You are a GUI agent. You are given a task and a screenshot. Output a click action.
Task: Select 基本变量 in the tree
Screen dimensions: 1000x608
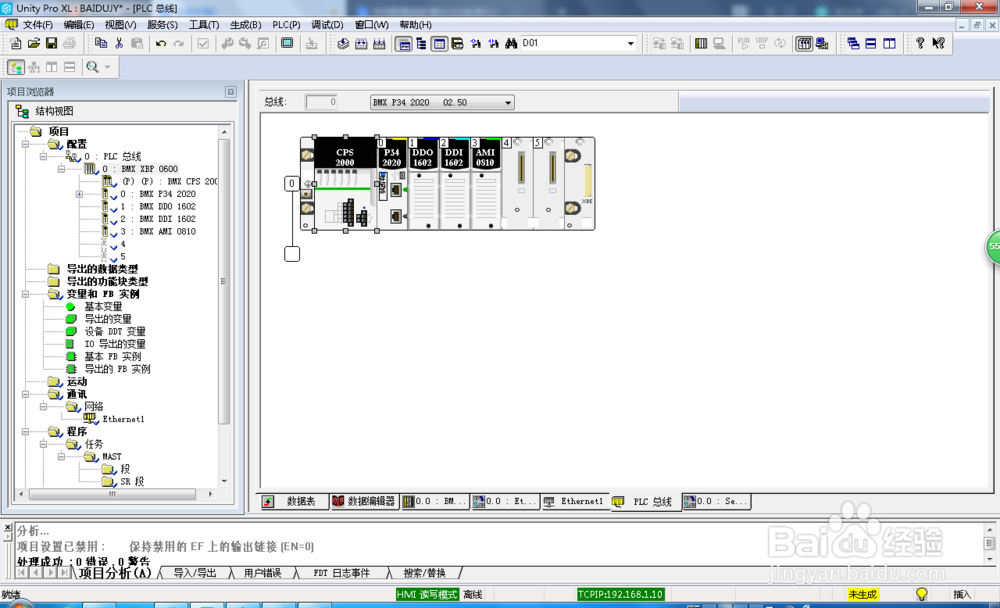[x=103, y=307]
